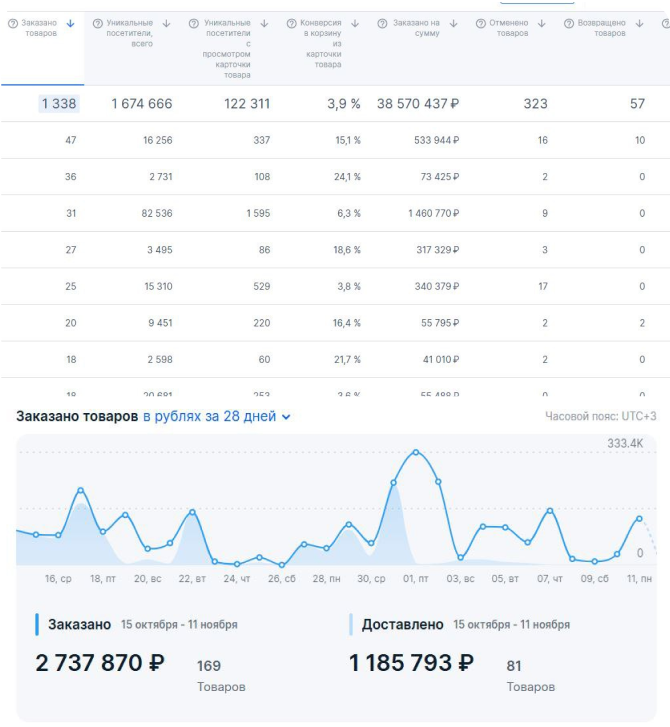Expand period chevron next to 28 дней
Screen dimensions: 670x727
[286, 417]
